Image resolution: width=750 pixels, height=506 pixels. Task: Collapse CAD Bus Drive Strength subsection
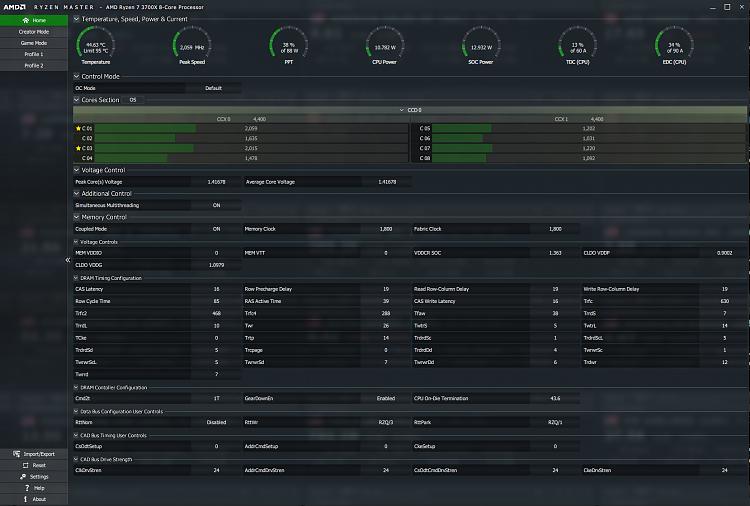click(x=76, y=459)
